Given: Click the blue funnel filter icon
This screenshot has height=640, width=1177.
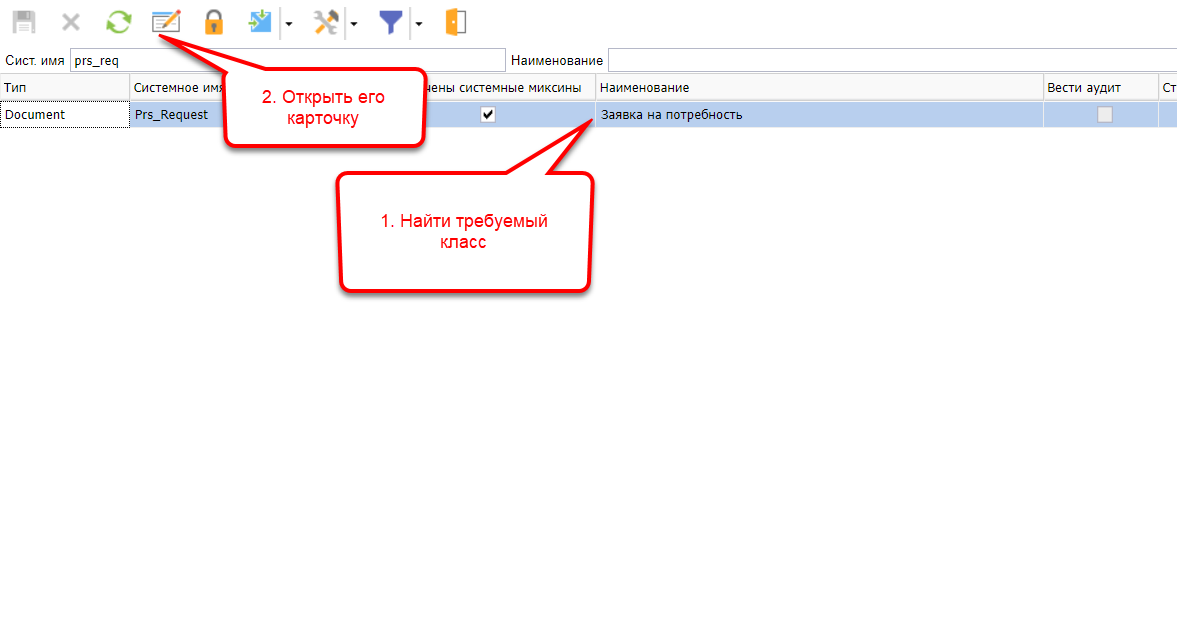Looking at the screenshot, I should click(x=391, y=22).
